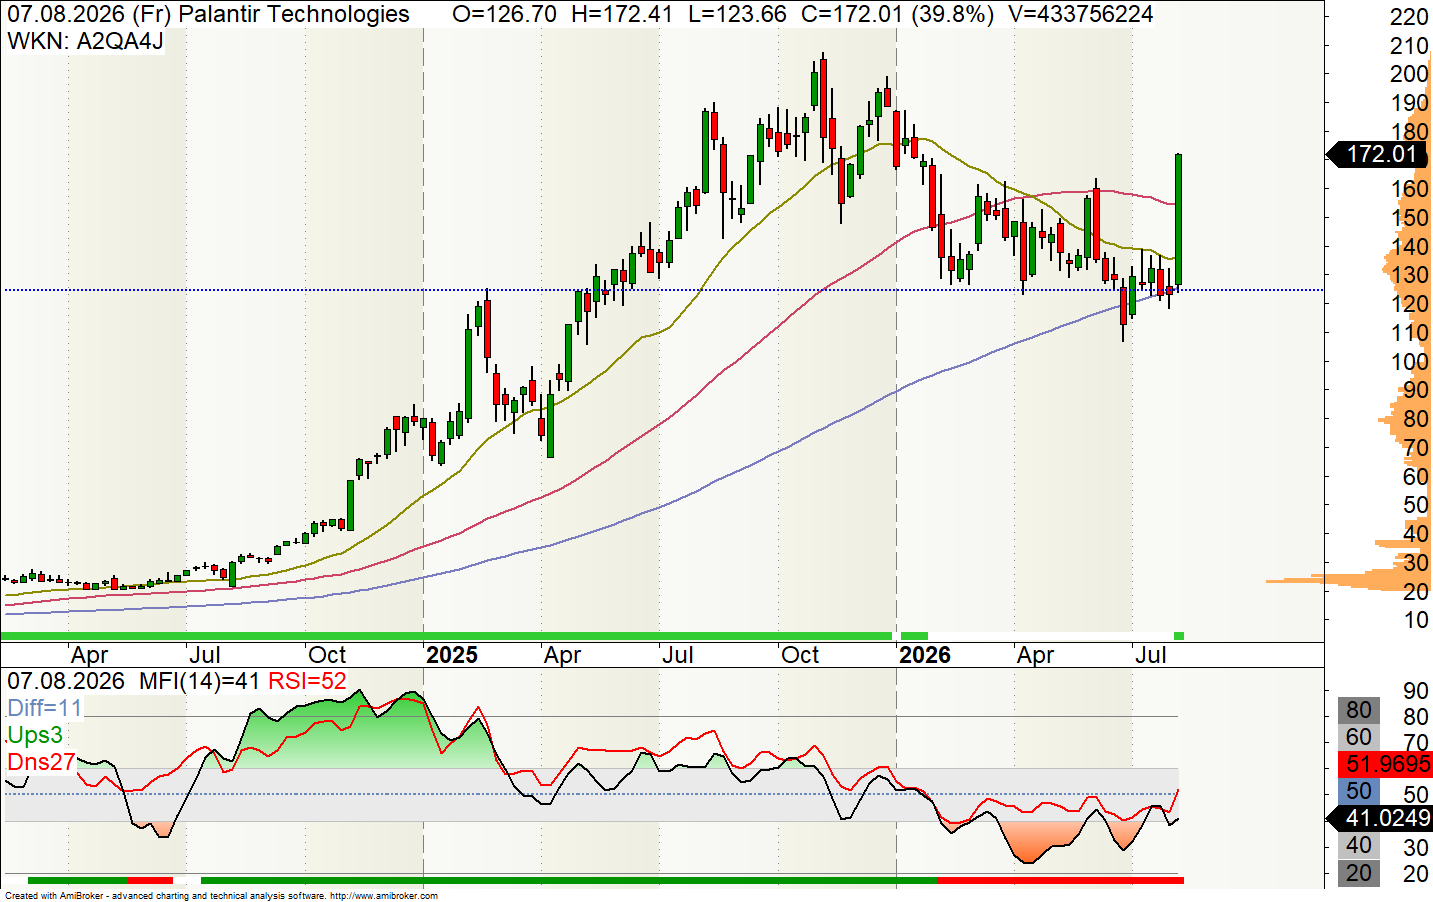Image resolution: width=1433 pixels, height=902 pixels.
Task: Click the '120' price axis label
Action: point(1409,304)
